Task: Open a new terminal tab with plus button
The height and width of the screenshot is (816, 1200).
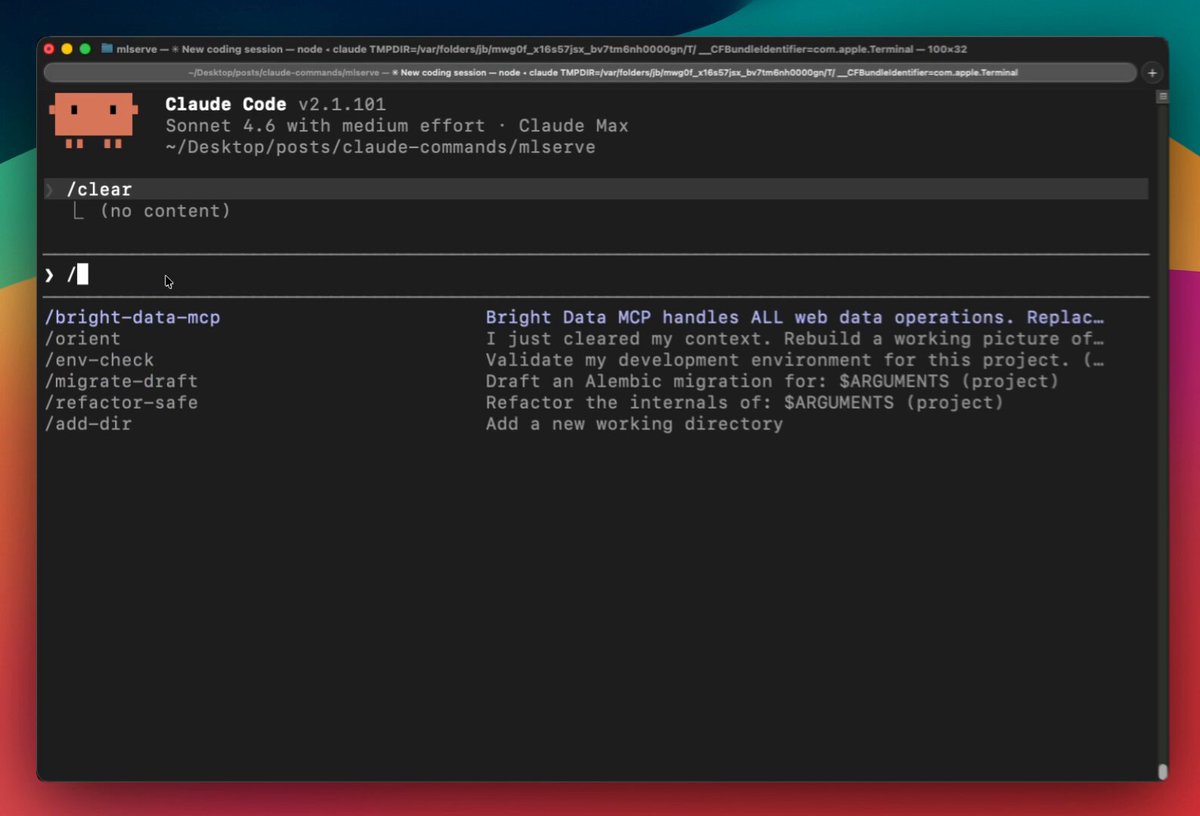Action: tap(1152, 73)
